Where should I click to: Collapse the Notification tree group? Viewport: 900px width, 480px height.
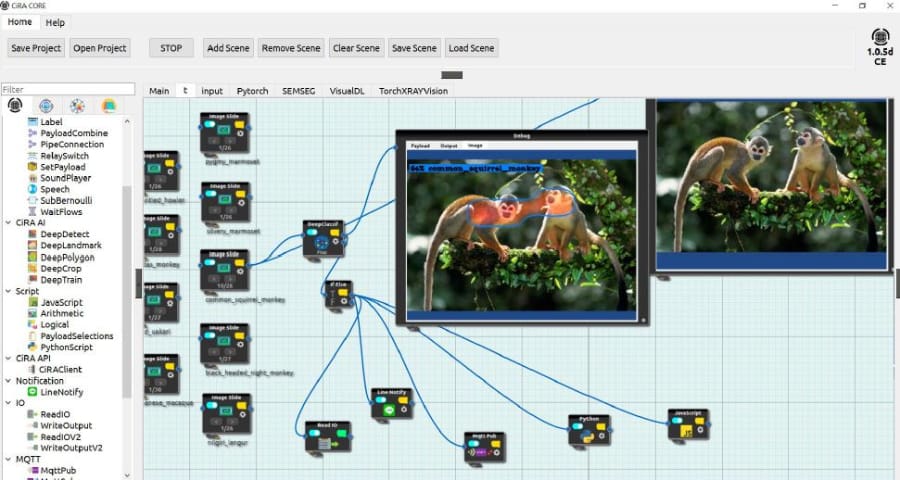pos(8,380)
